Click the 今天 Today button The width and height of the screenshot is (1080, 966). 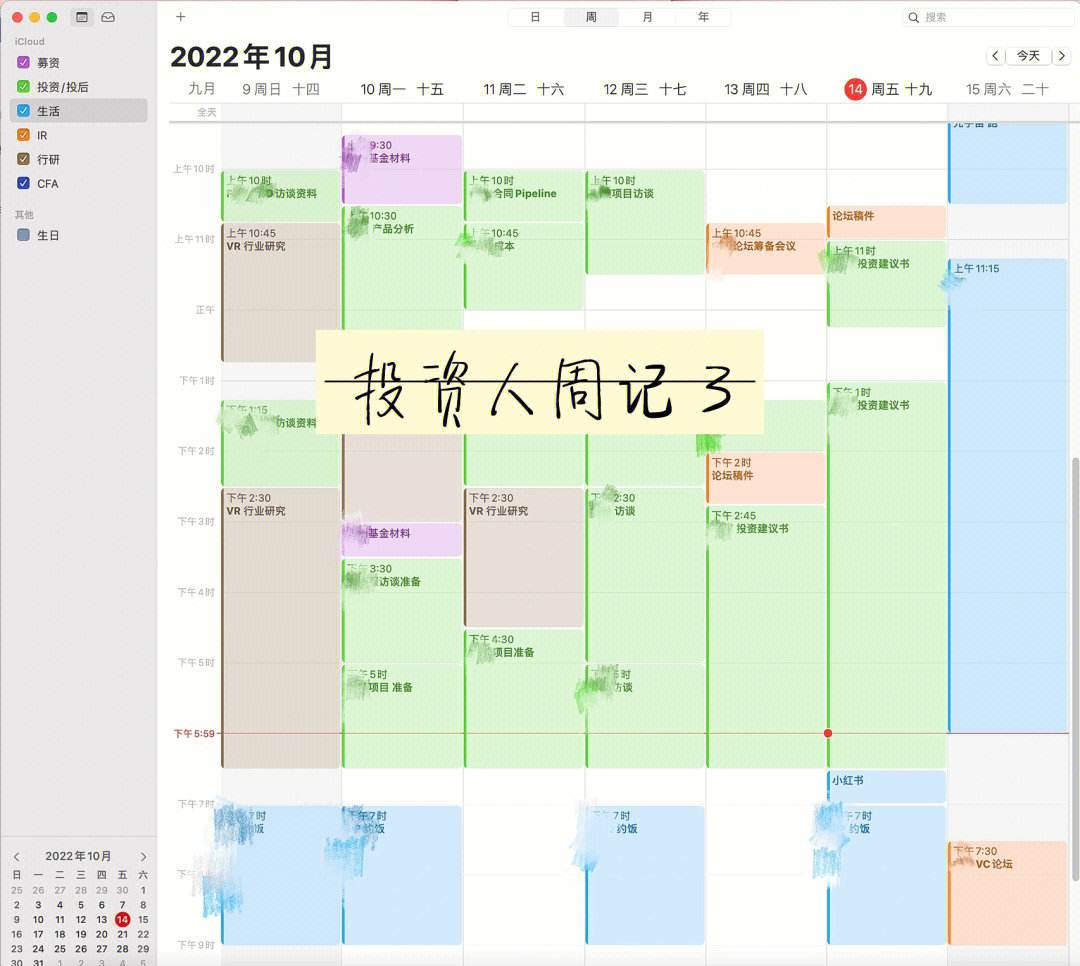coord(1030,56)
